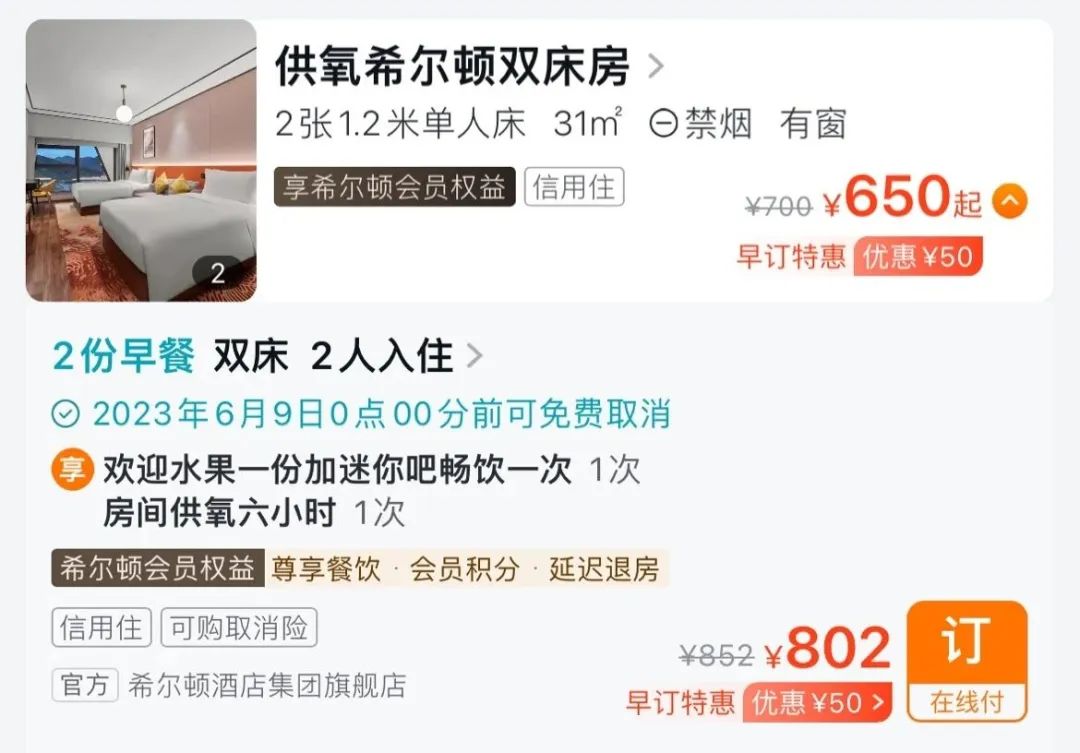Viewport: 1080px width, 753px height.
Task: Tap the orange 订 booking button
Action: coord(967,661)
